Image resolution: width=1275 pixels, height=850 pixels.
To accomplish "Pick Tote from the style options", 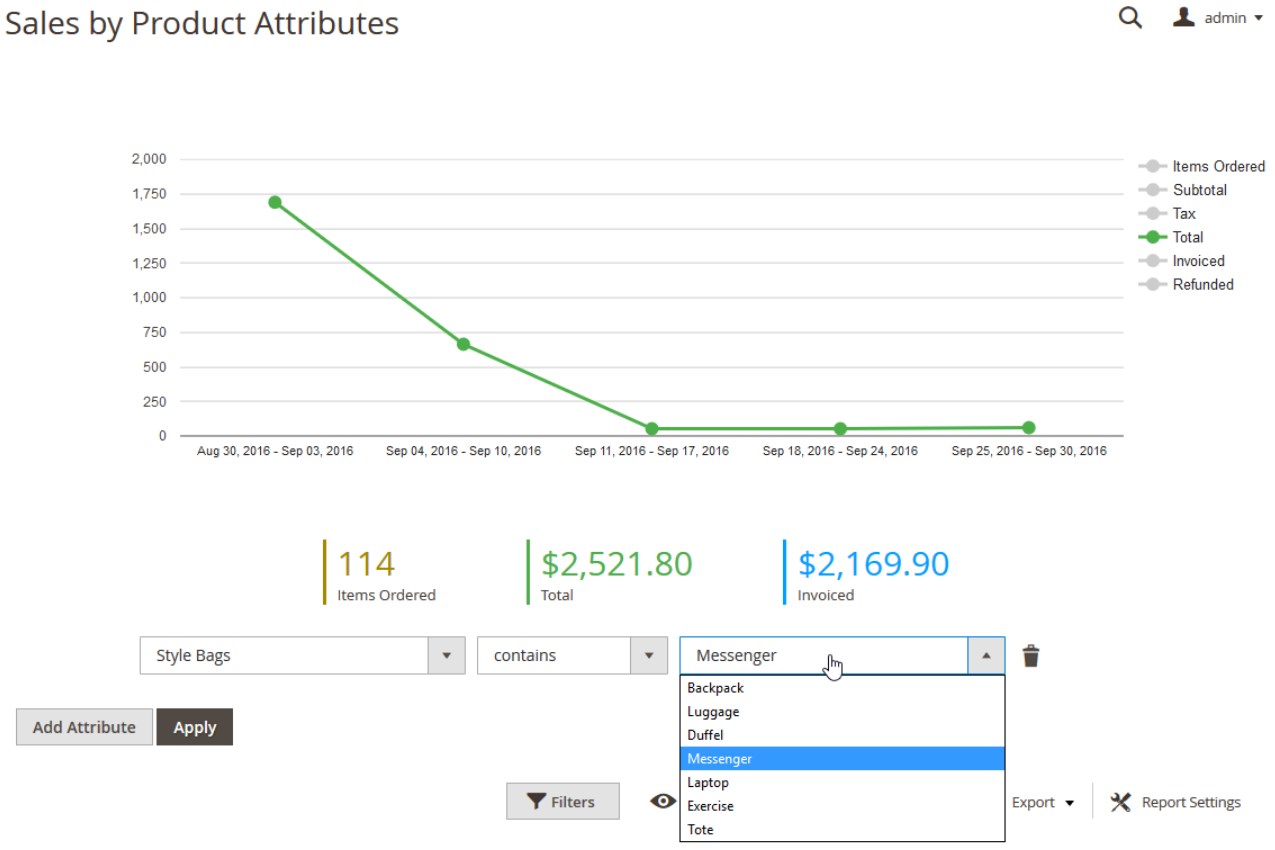I will [x=700, y=829].
